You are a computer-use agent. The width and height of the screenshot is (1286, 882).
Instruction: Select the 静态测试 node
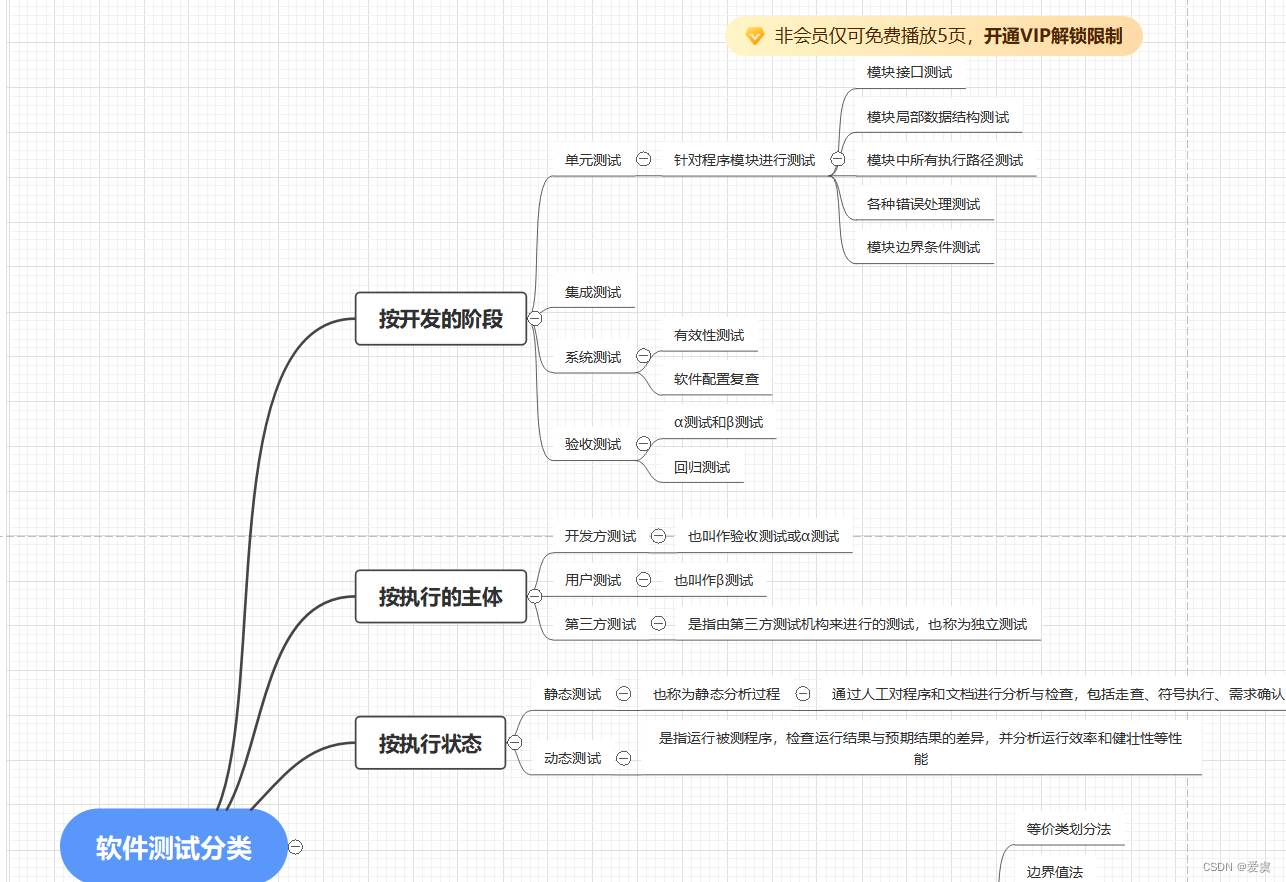pos(572,694)
